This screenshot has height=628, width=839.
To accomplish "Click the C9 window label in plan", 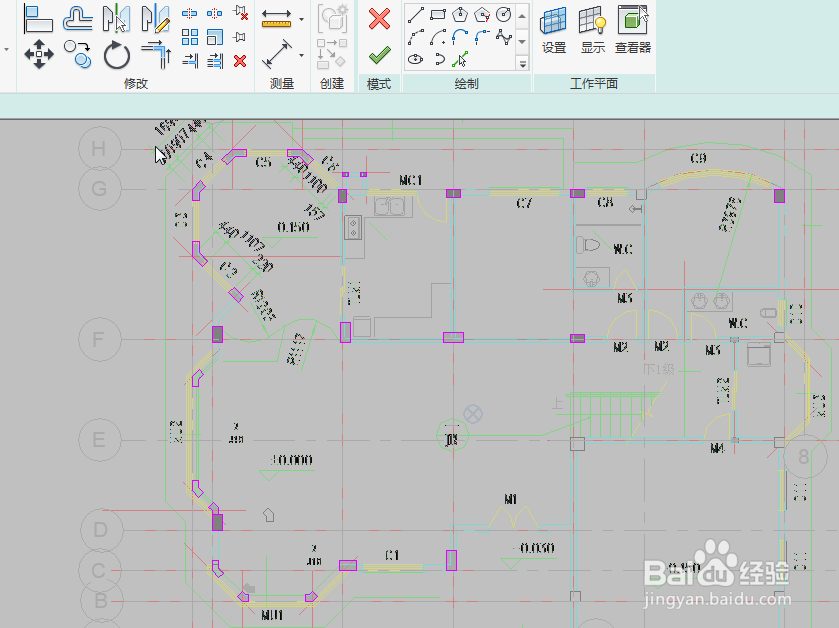I will (698, 158).
